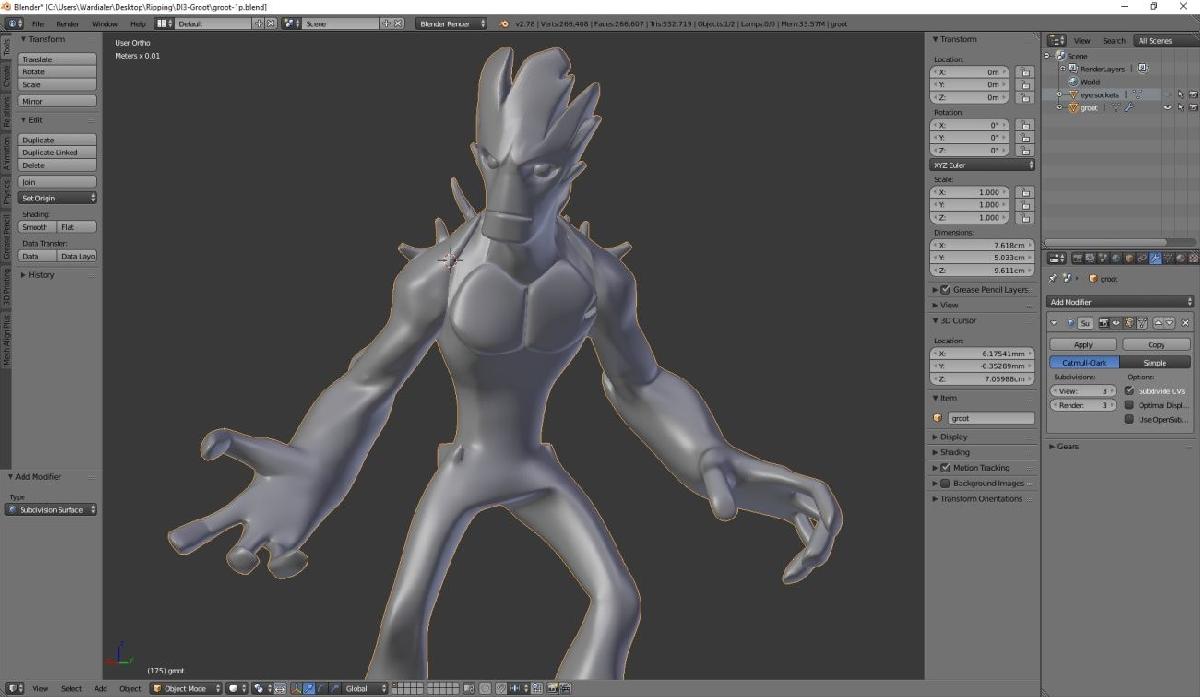This screenshot has height=697, width=1200.
Task: Open the Help menu
Action: point(137,23)
